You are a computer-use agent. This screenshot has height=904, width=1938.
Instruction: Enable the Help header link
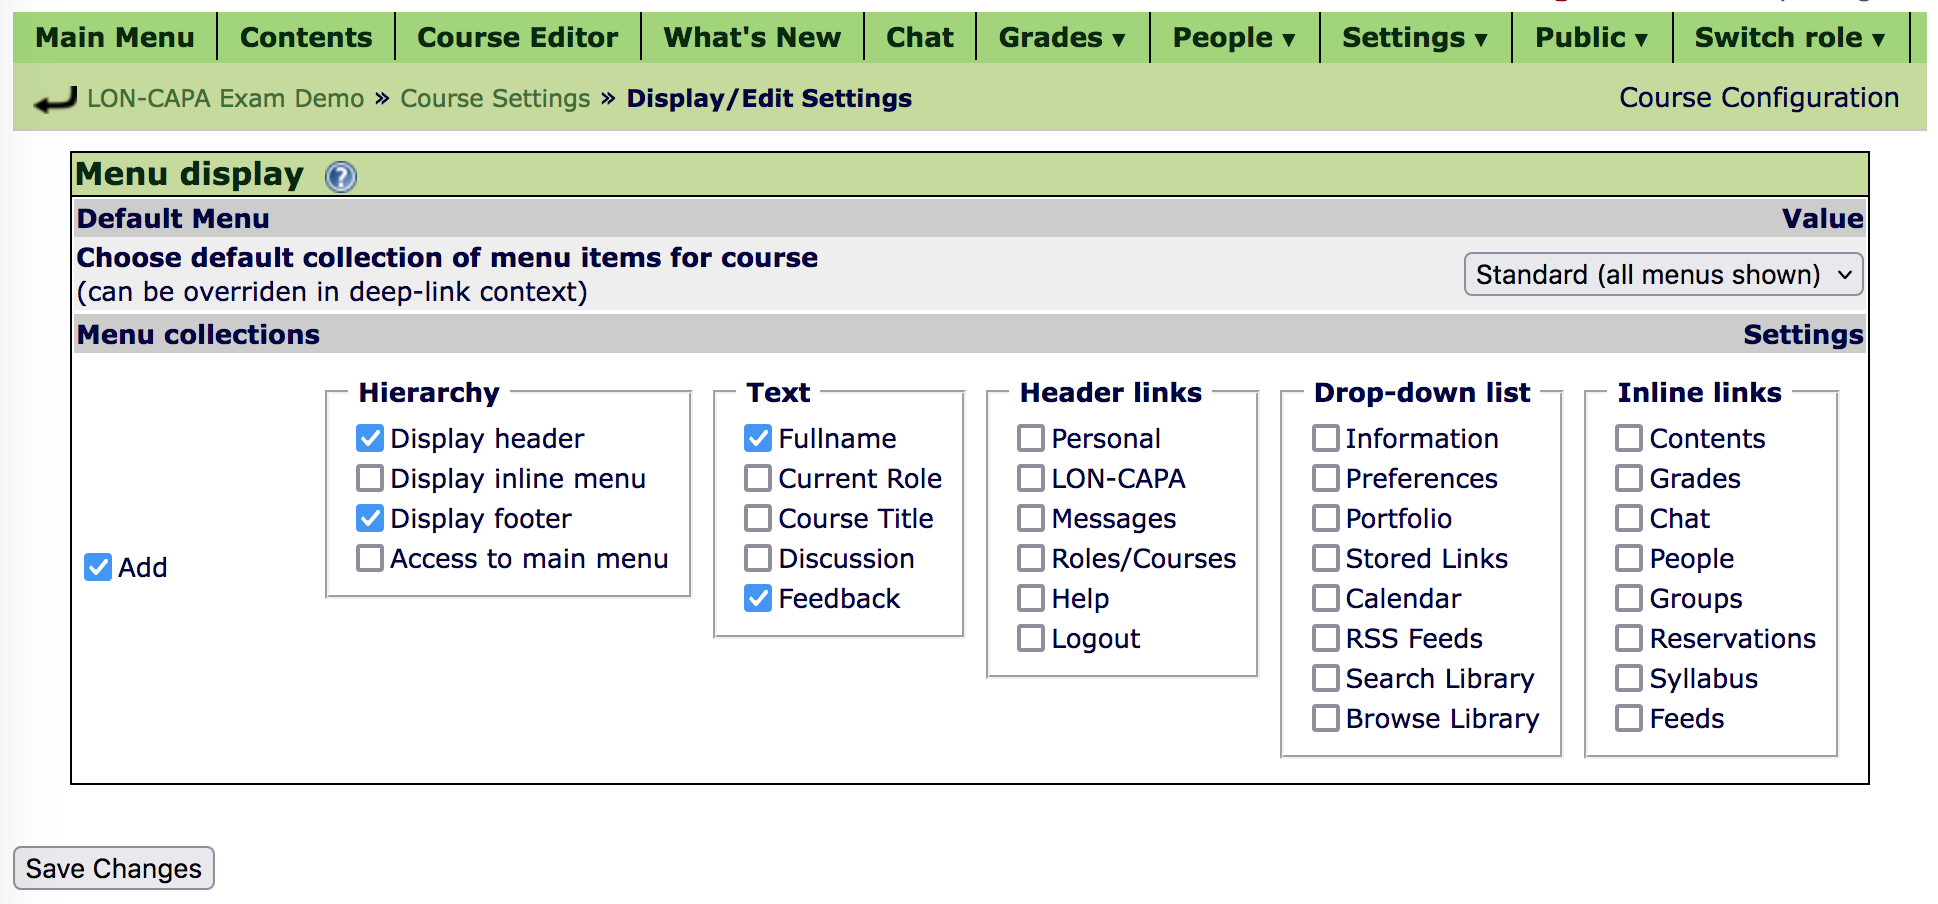[1031, 598]
